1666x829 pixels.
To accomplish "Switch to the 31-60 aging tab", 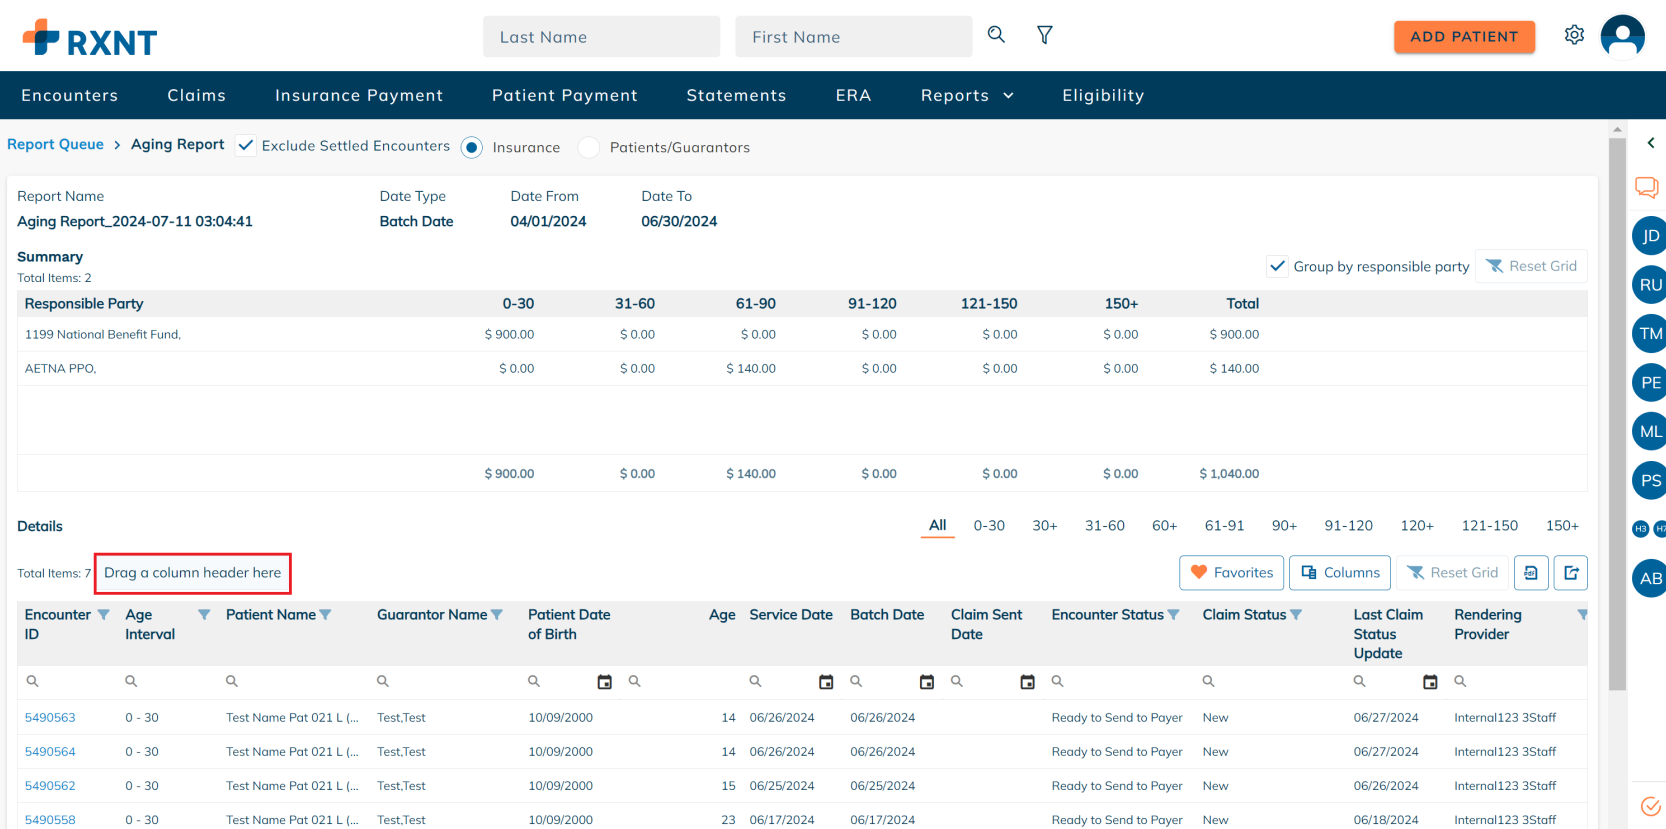I will point(1104,526).
